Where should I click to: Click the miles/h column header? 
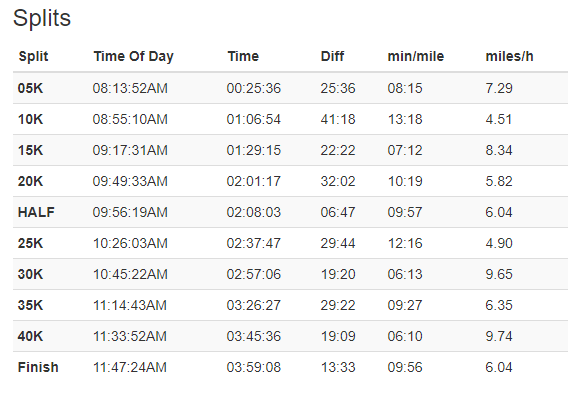[509, 56]
